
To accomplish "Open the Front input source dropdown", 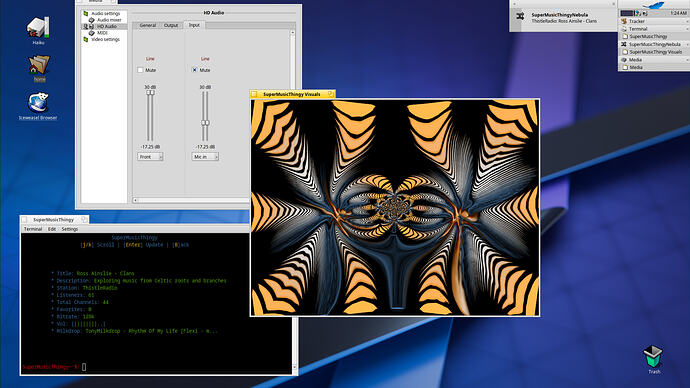I will 150,157.
